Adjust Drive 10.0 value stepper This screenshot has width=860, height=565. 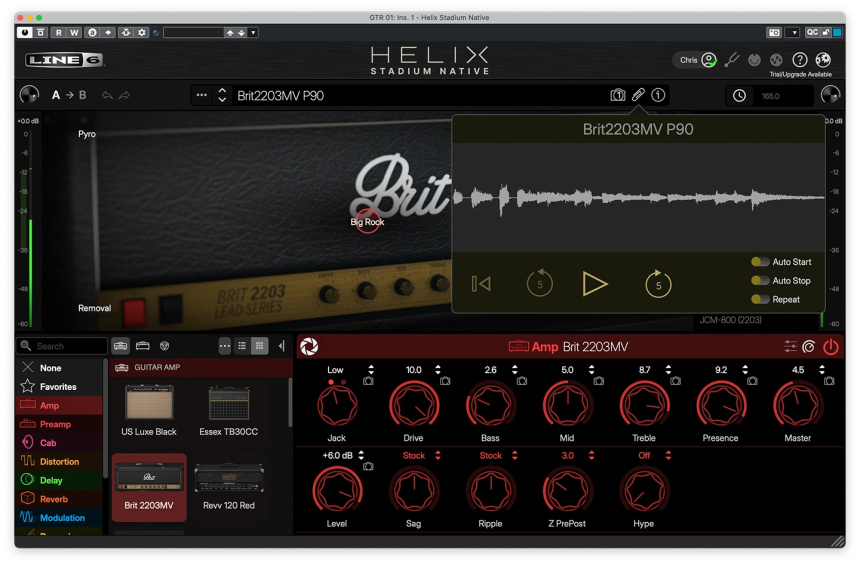(x=438, y=369)
